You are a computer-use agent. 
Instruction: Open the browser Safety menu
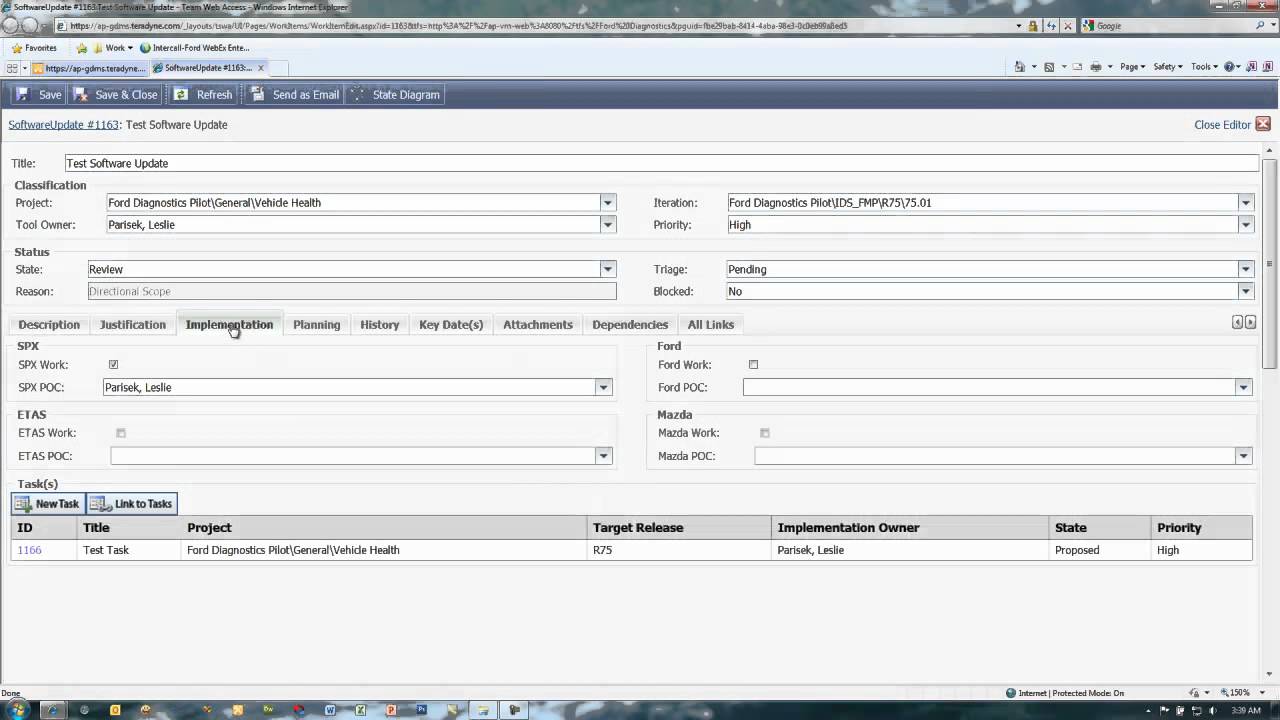1167,67
